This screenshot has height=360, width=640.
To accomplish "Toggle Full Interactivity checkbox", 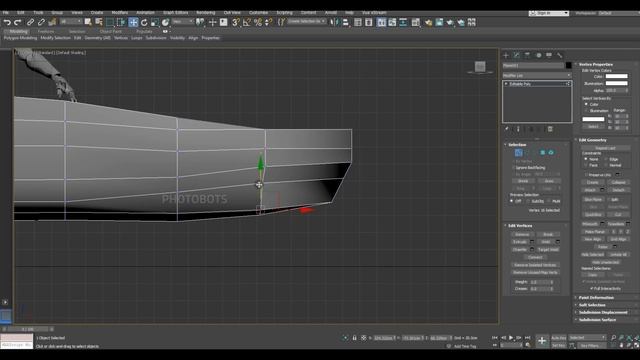I will click(591, 289).
